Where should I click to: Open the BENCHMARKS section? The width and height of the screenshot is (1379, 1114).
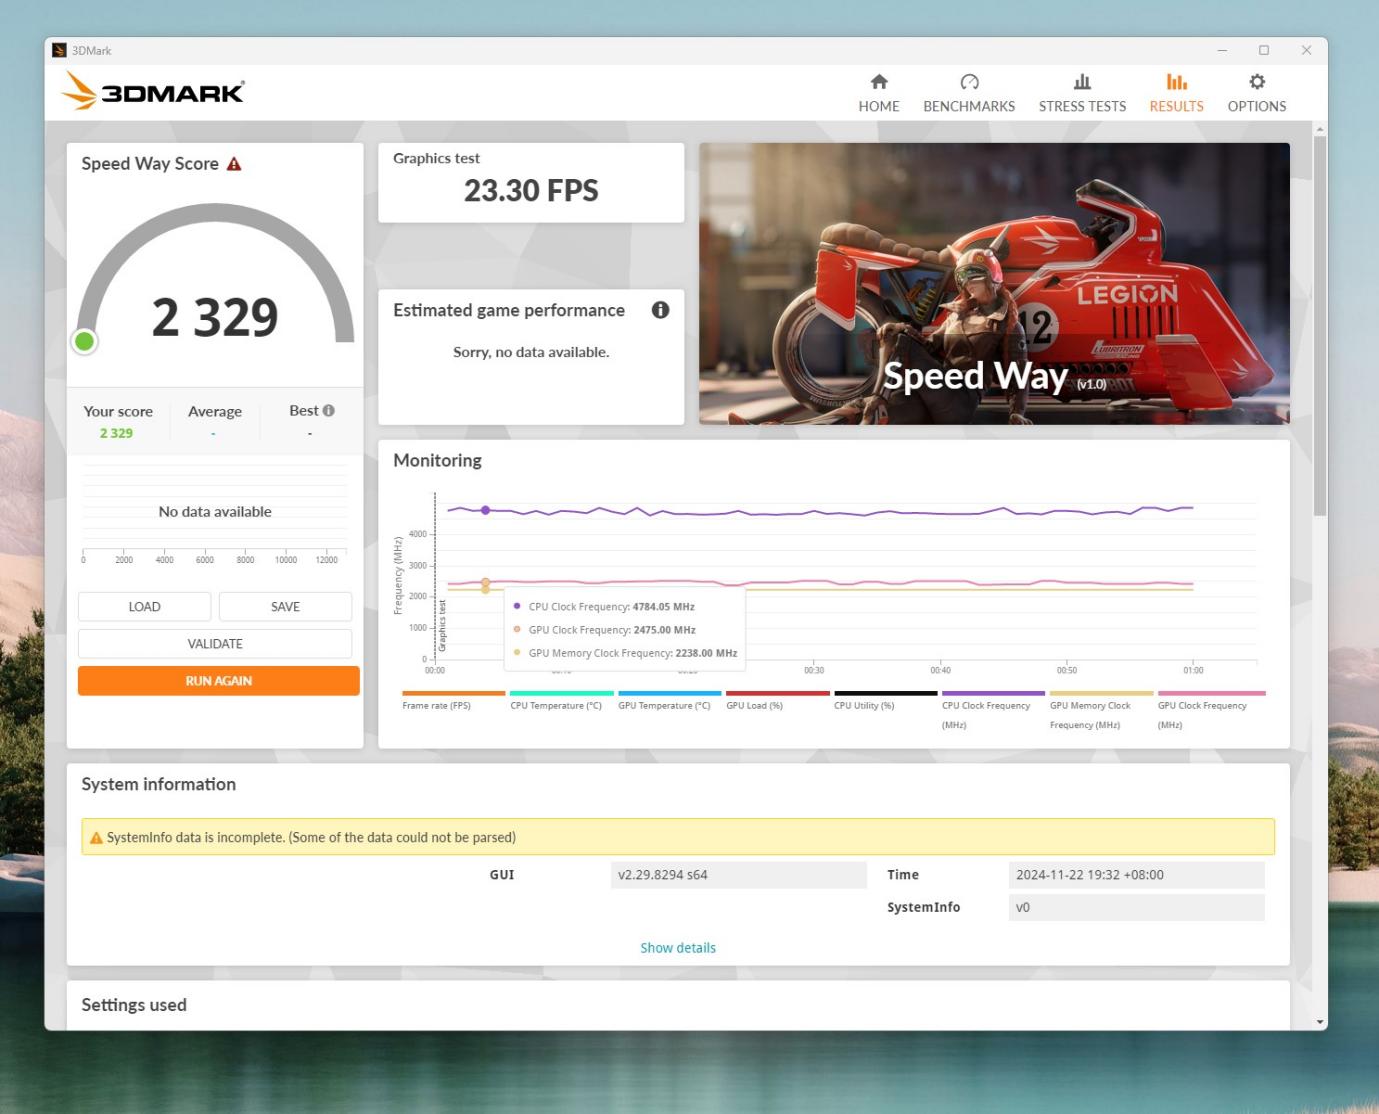968,93
